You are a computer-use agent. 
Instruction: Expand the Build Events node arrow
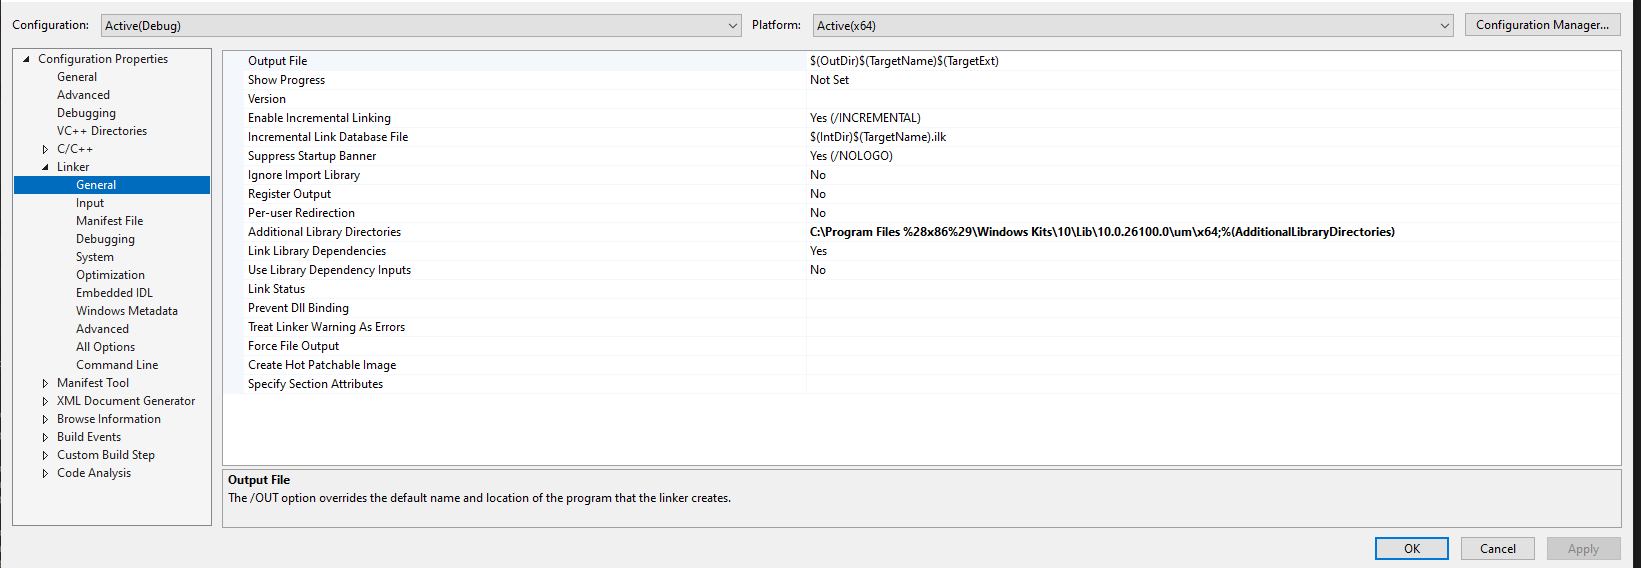click(x=45, y=437)
